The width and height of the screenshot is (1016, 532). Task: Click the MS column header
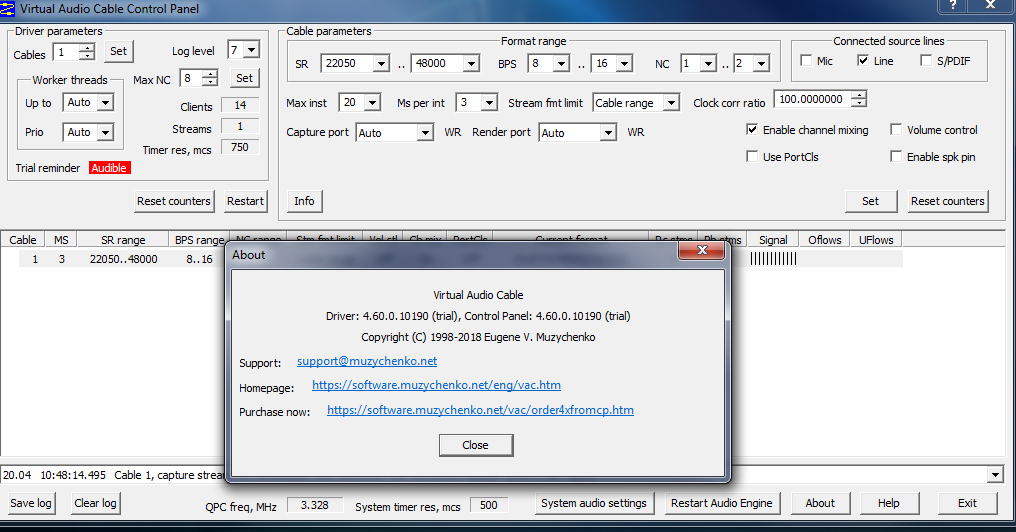pos(61,240)
